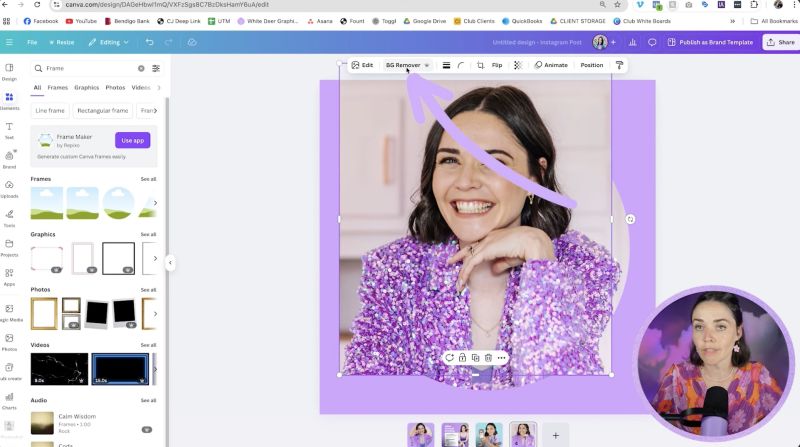Show more Frames results arrow

[x=155, y=203]
